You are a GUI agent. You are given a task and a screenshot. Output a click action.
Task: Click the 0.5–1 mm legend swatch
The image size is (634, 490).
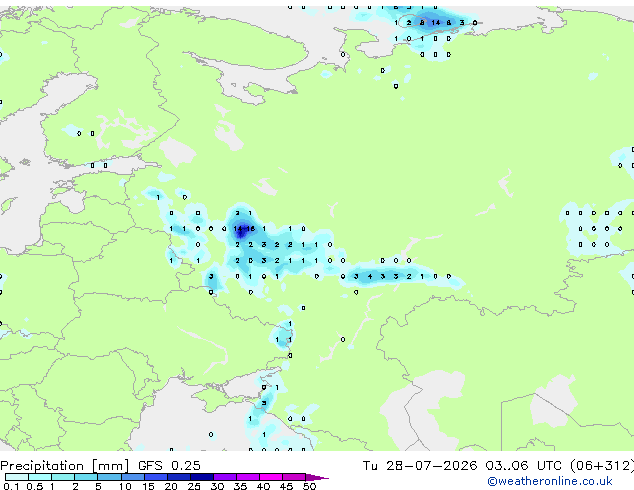coord(40,477)
